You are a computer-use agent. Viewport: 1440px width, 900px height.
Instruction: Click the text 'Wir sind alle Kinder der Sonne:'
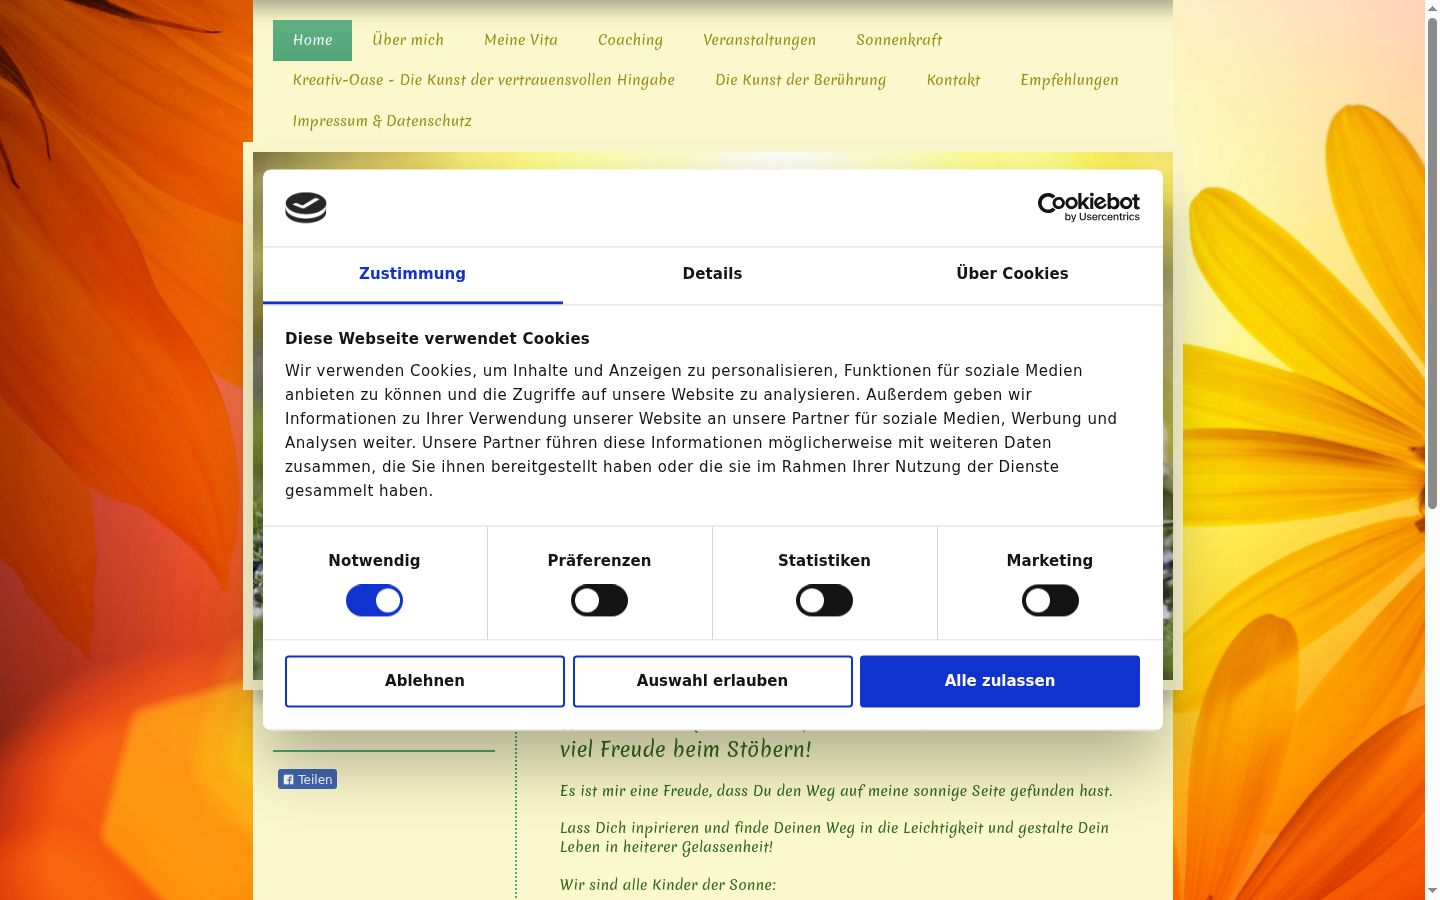[x=668, y=885]
